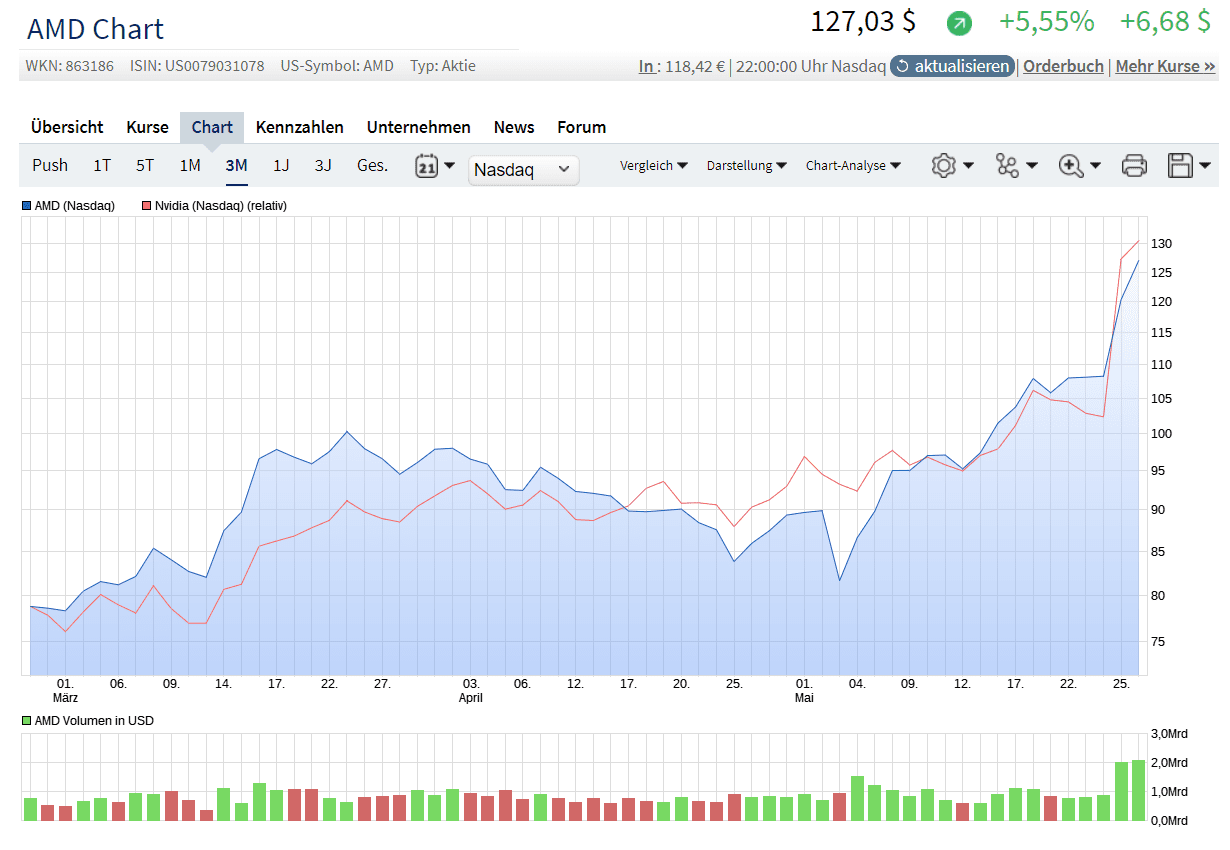This screenshot has height=850, width=1230.
Task: Click the +5,55% change value
Action: (x=1046, y=21)
